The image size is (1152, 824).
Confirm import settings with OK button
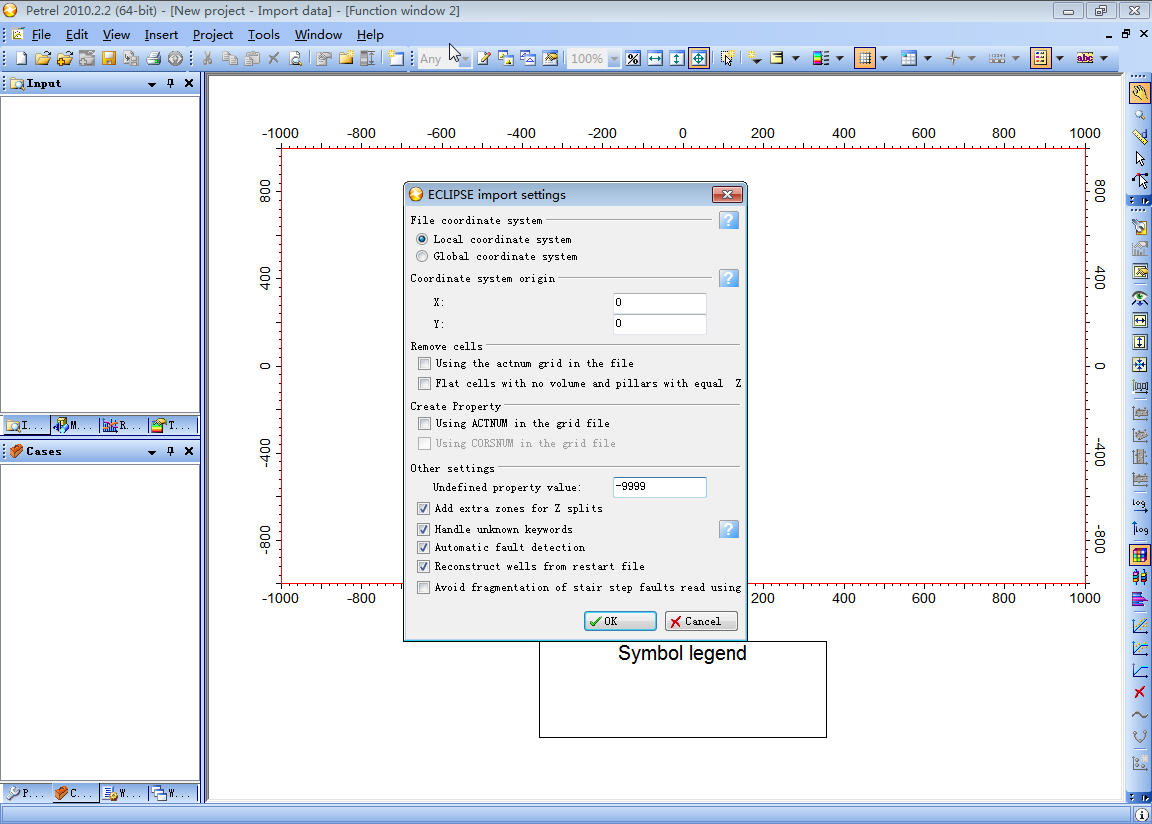pos(620,621)
